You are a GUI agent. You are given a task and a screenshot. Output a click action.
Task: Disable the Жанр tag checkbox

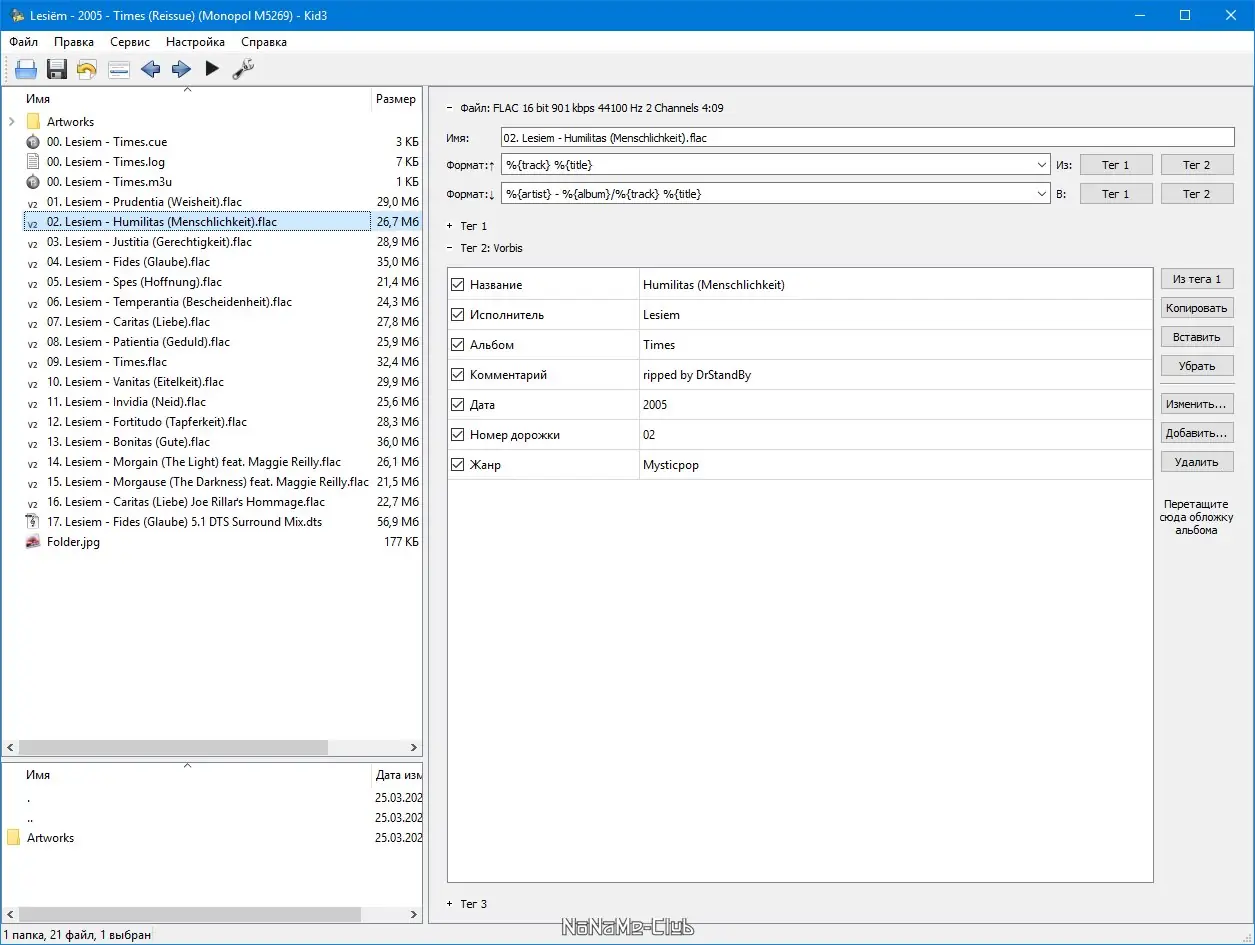[x=458, y=465]
